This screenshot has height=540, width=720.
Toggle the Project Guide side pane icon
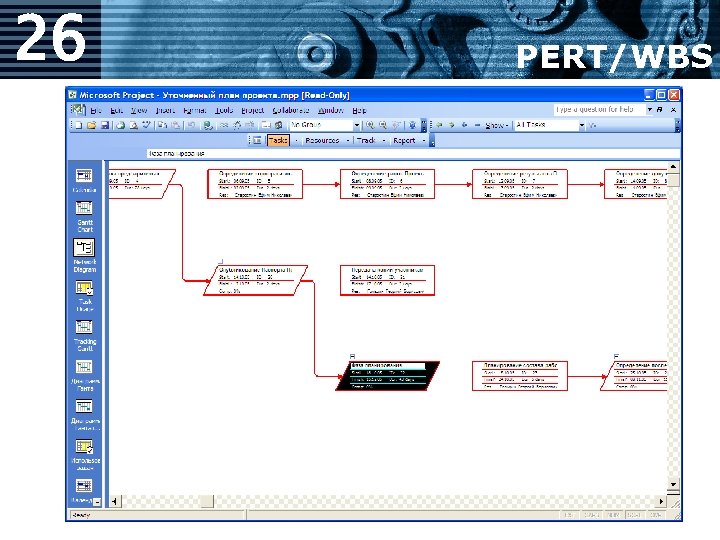click(x=257, y=141)
